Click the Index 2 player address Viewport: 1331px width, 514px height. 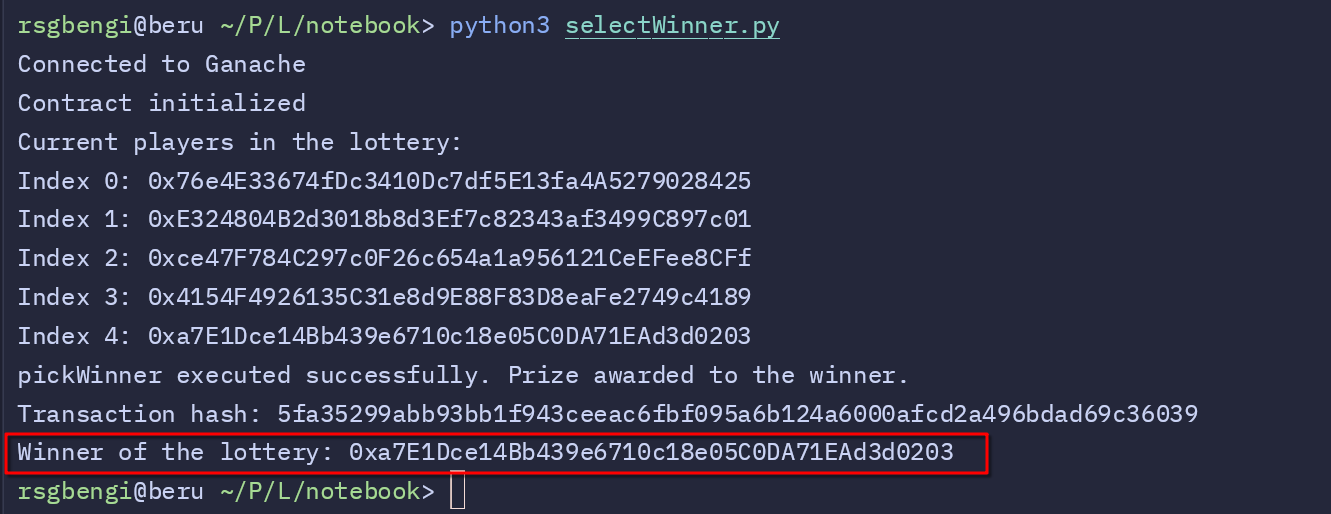(x=449, y=258)
